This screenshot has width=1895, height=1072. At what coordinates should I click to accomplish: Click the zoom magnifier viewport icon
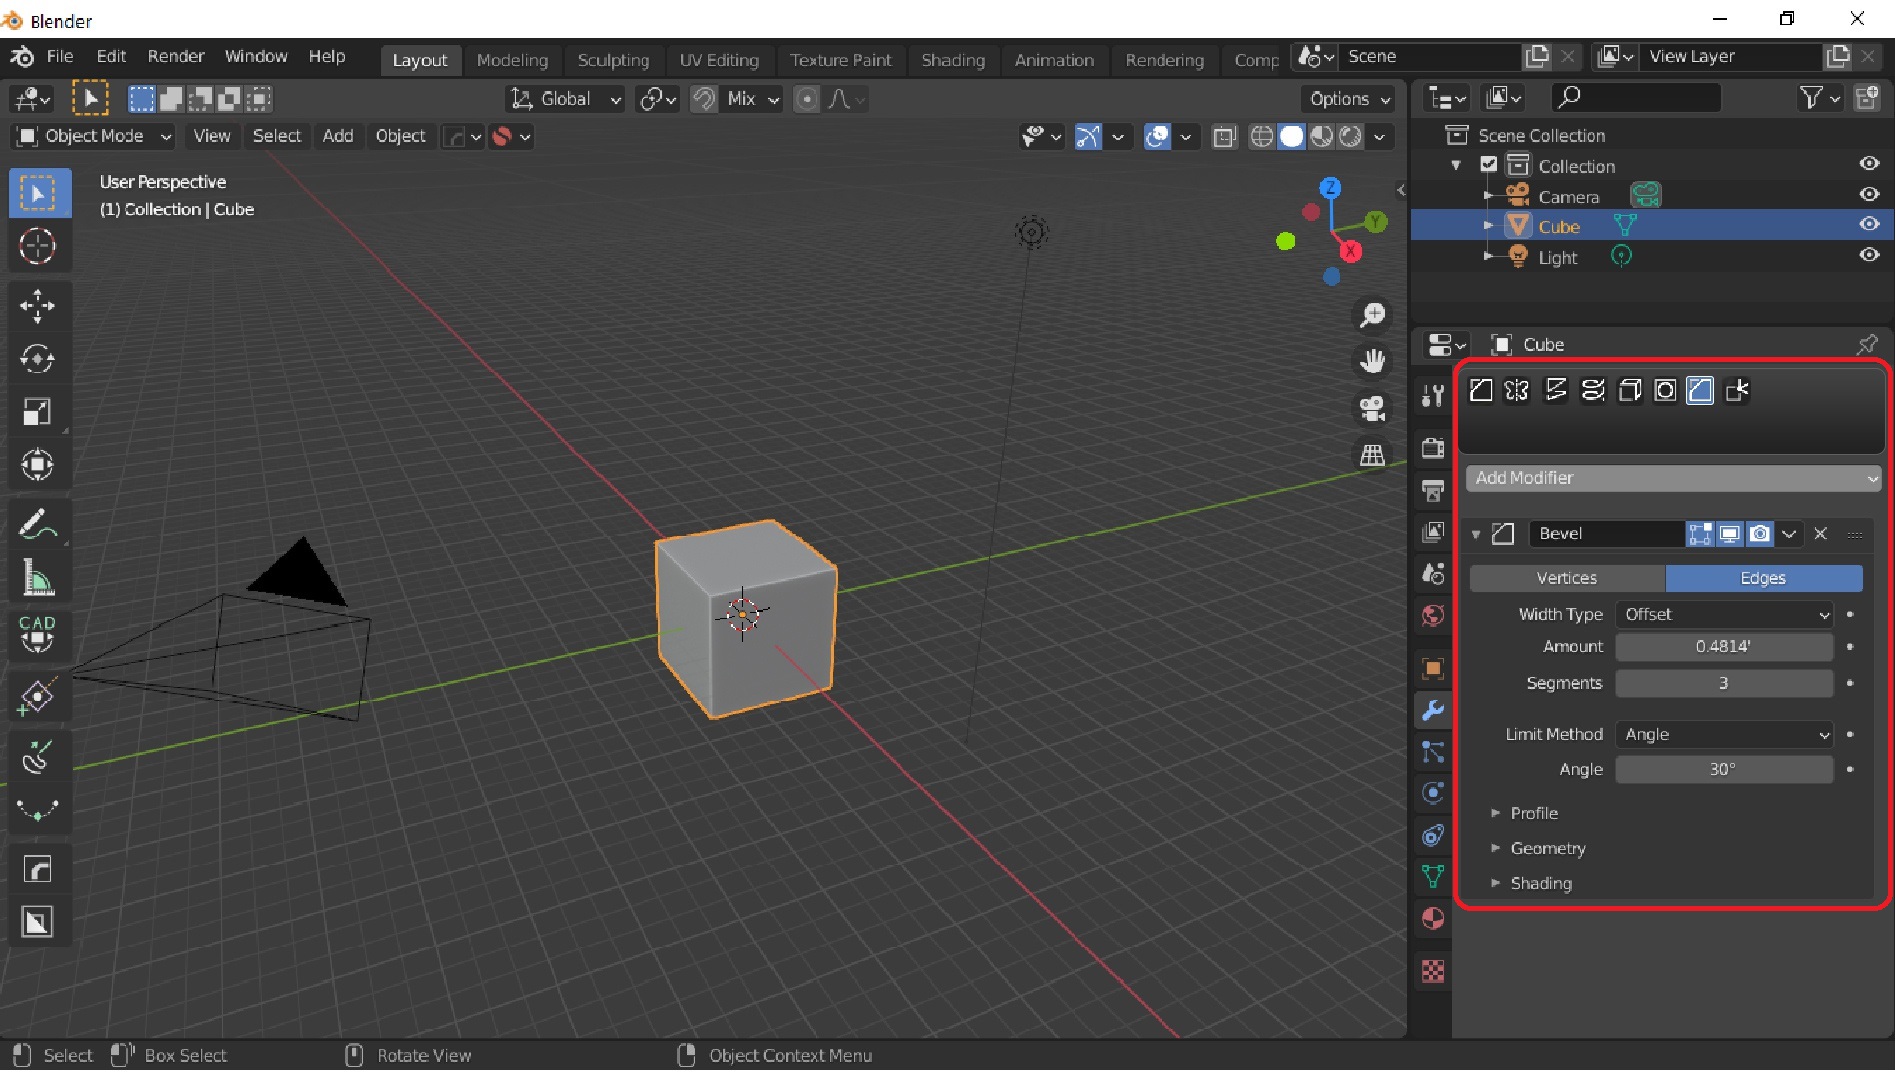point(1372,316)
